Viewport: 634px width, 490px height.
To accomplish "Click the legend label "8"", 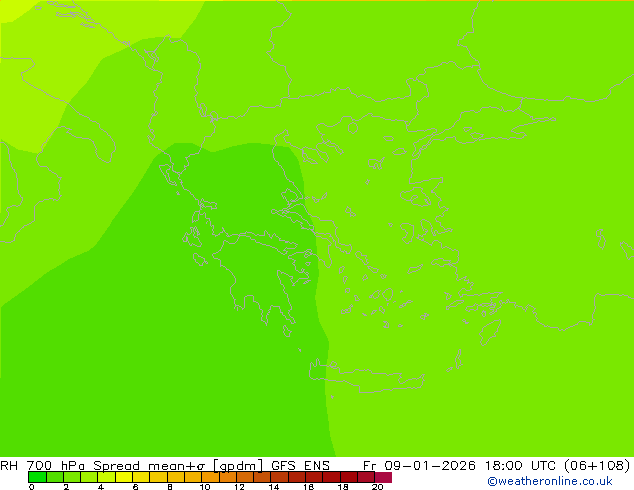I will pos(170,487).
